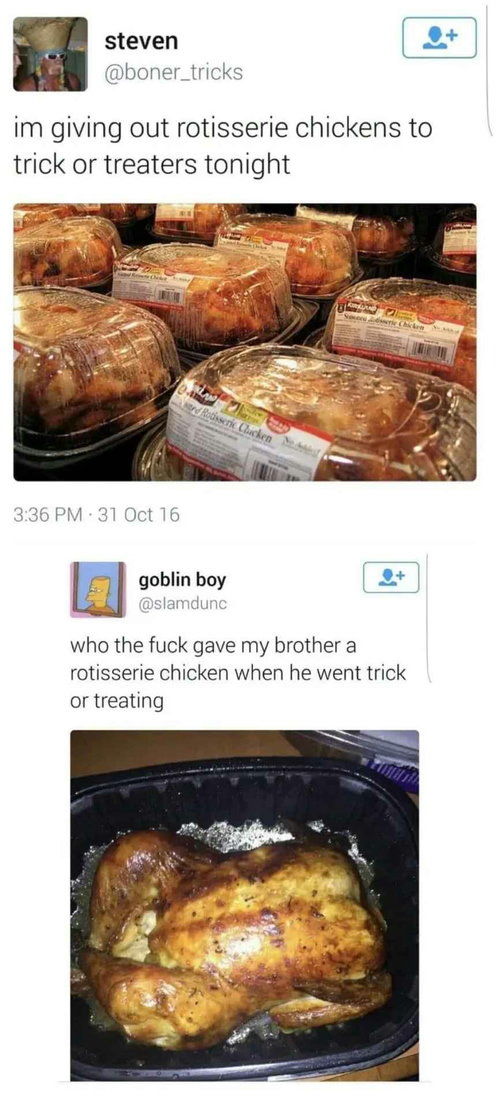Open the @slamdunc handle
The height and width of the screenshot is (1102, 500).
183,604
